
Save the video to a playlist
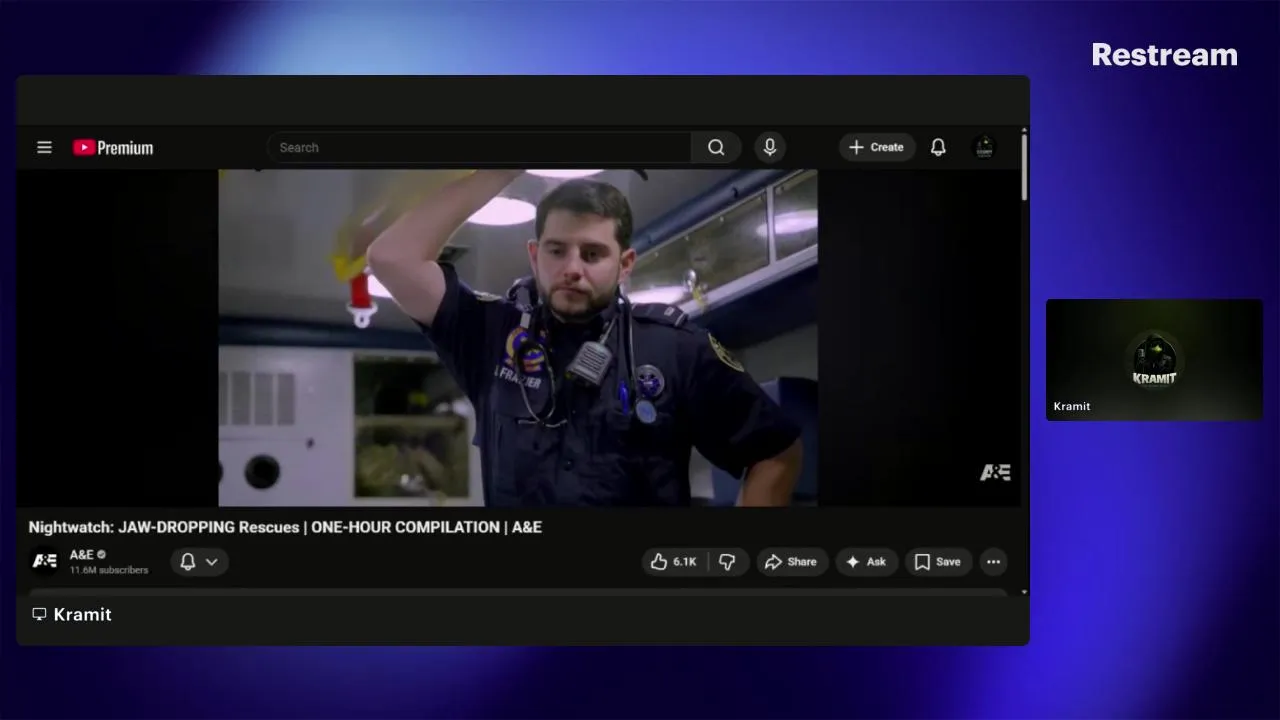tap(938, 562)
